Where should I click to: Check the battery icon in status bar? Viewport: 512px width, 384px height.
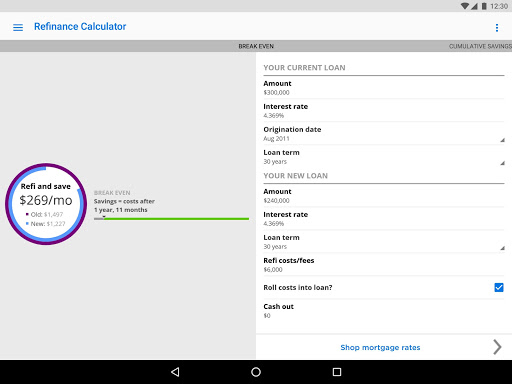[x=484, y=6]
